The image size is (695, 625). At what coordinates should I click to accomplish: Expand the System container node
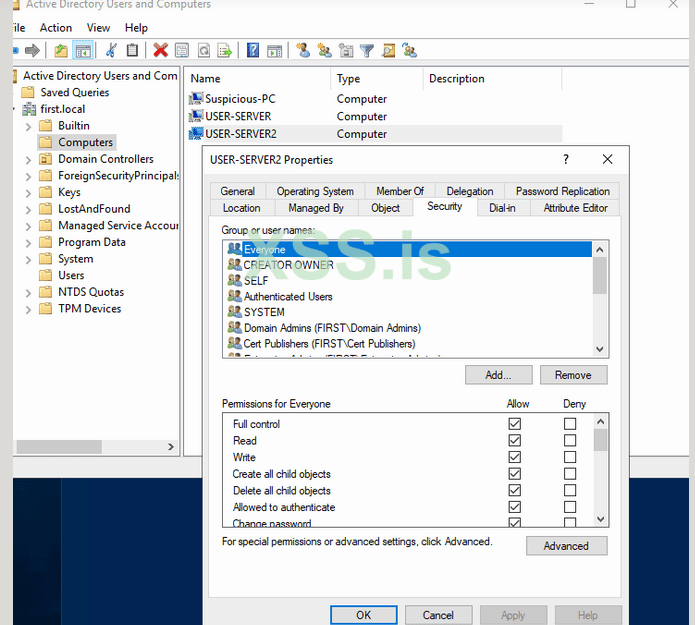point(29,259)
